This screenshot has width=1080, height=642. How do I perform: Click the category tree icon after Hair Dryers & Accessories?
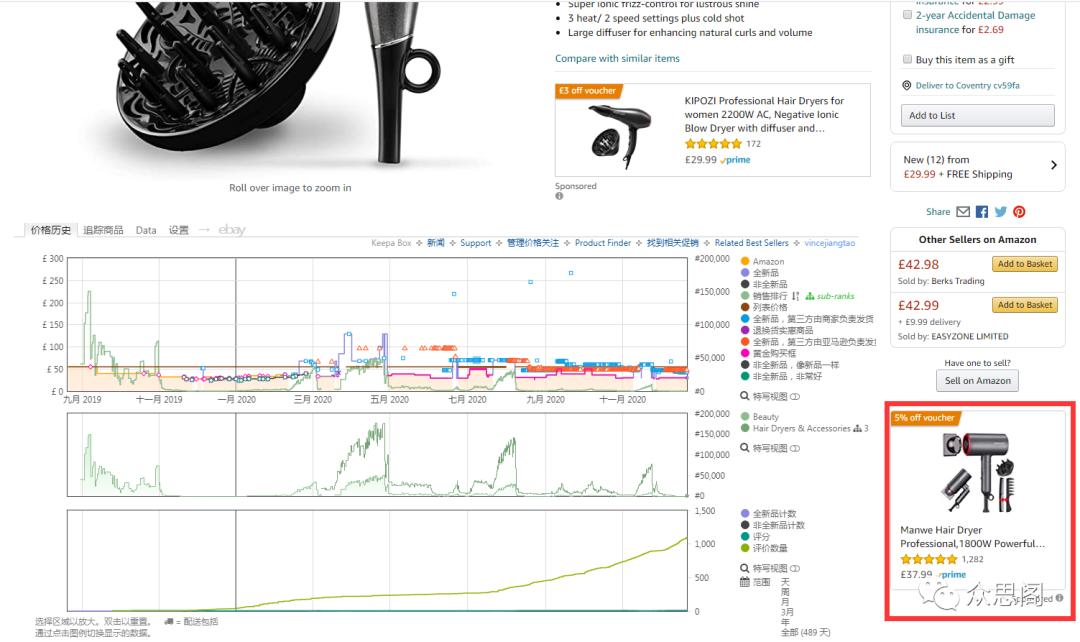[857, 428]
